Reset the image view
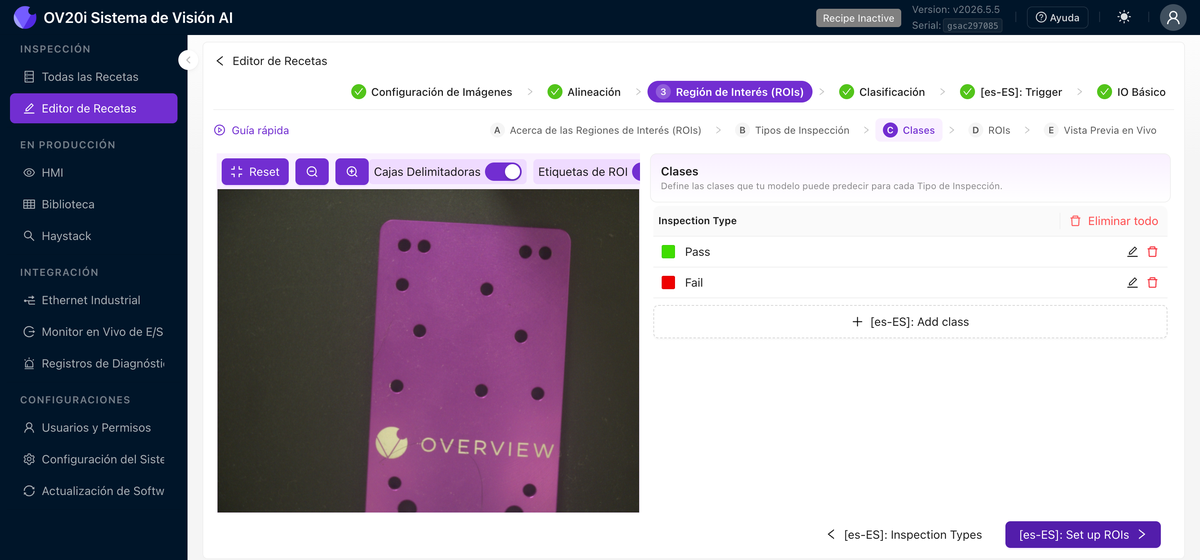The image size is (1200, 560). 255,172
